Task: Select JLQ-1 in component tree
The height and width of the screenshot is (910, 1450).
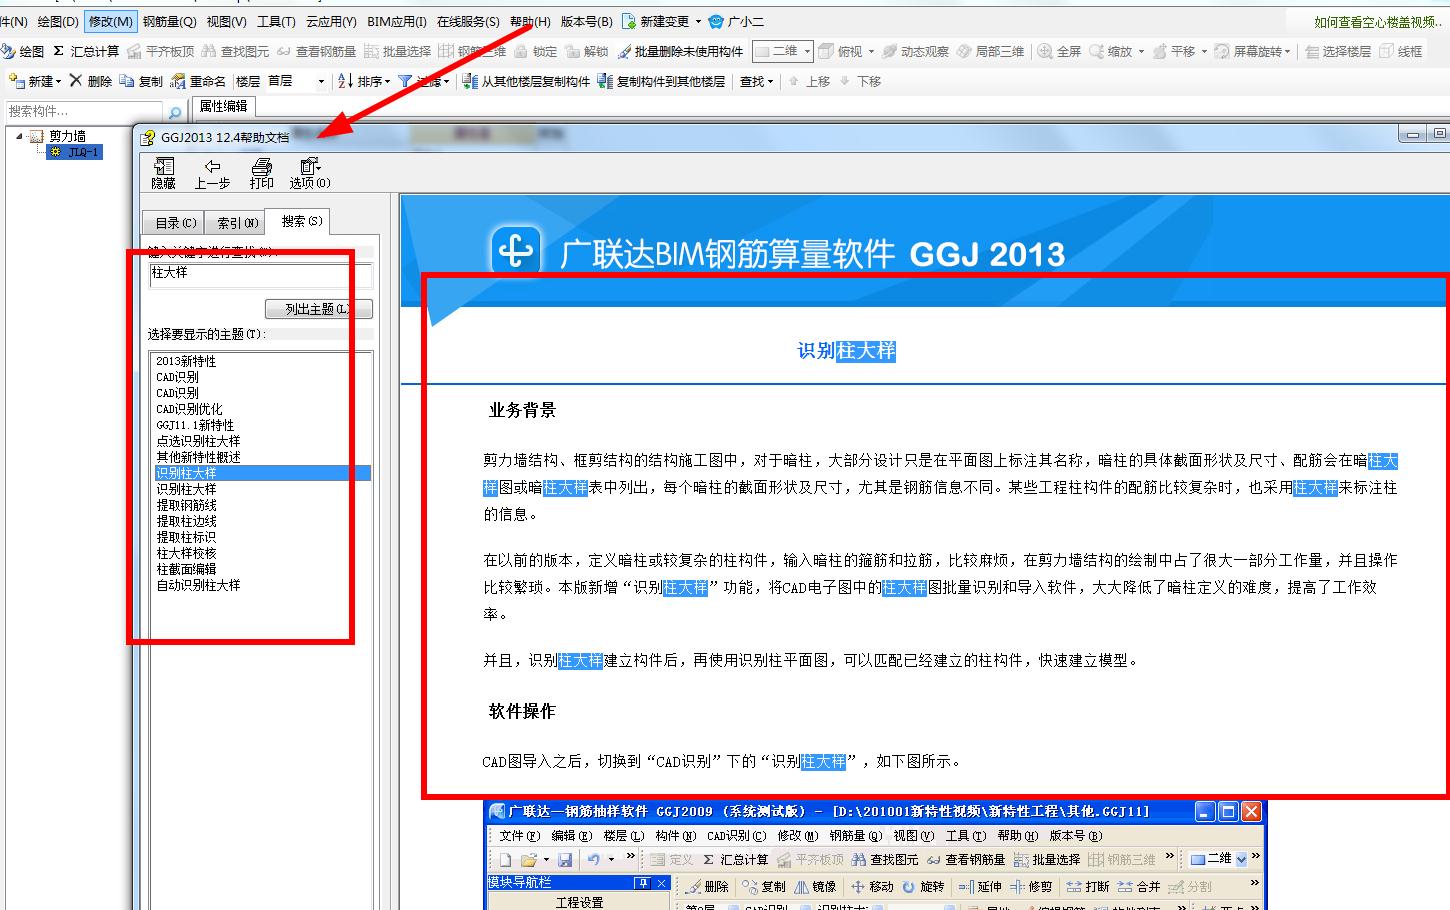Action: 76,152
